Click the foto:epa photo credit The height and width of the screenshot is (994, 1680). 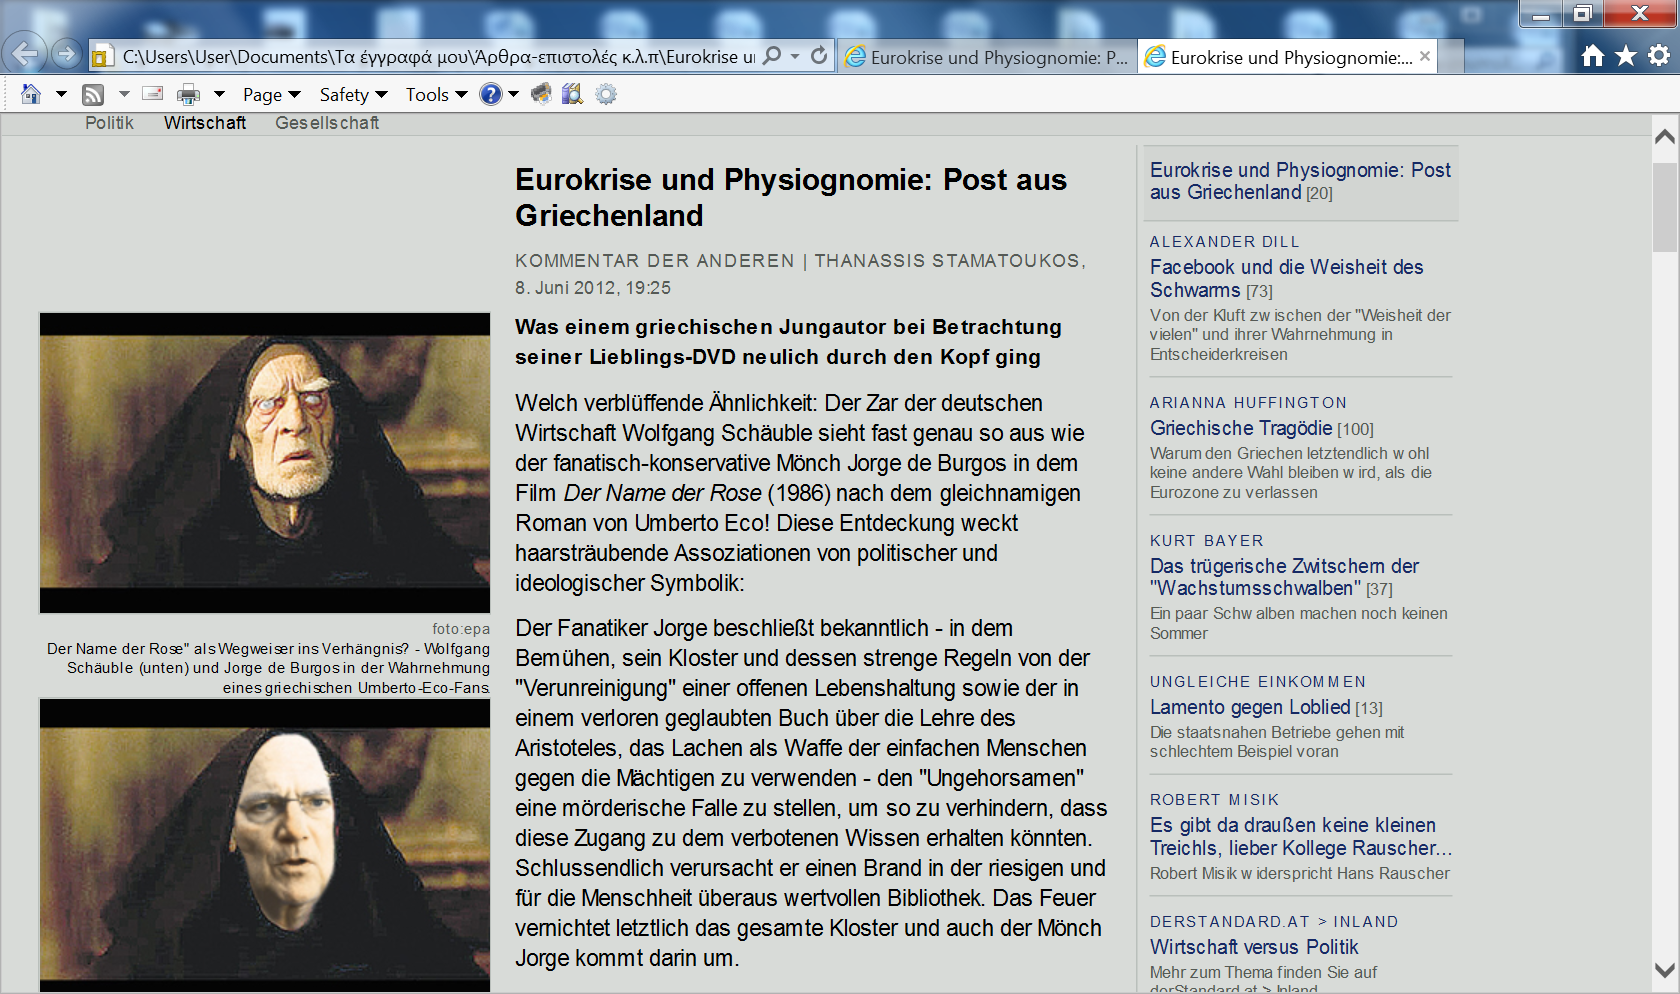pos(461,629)
